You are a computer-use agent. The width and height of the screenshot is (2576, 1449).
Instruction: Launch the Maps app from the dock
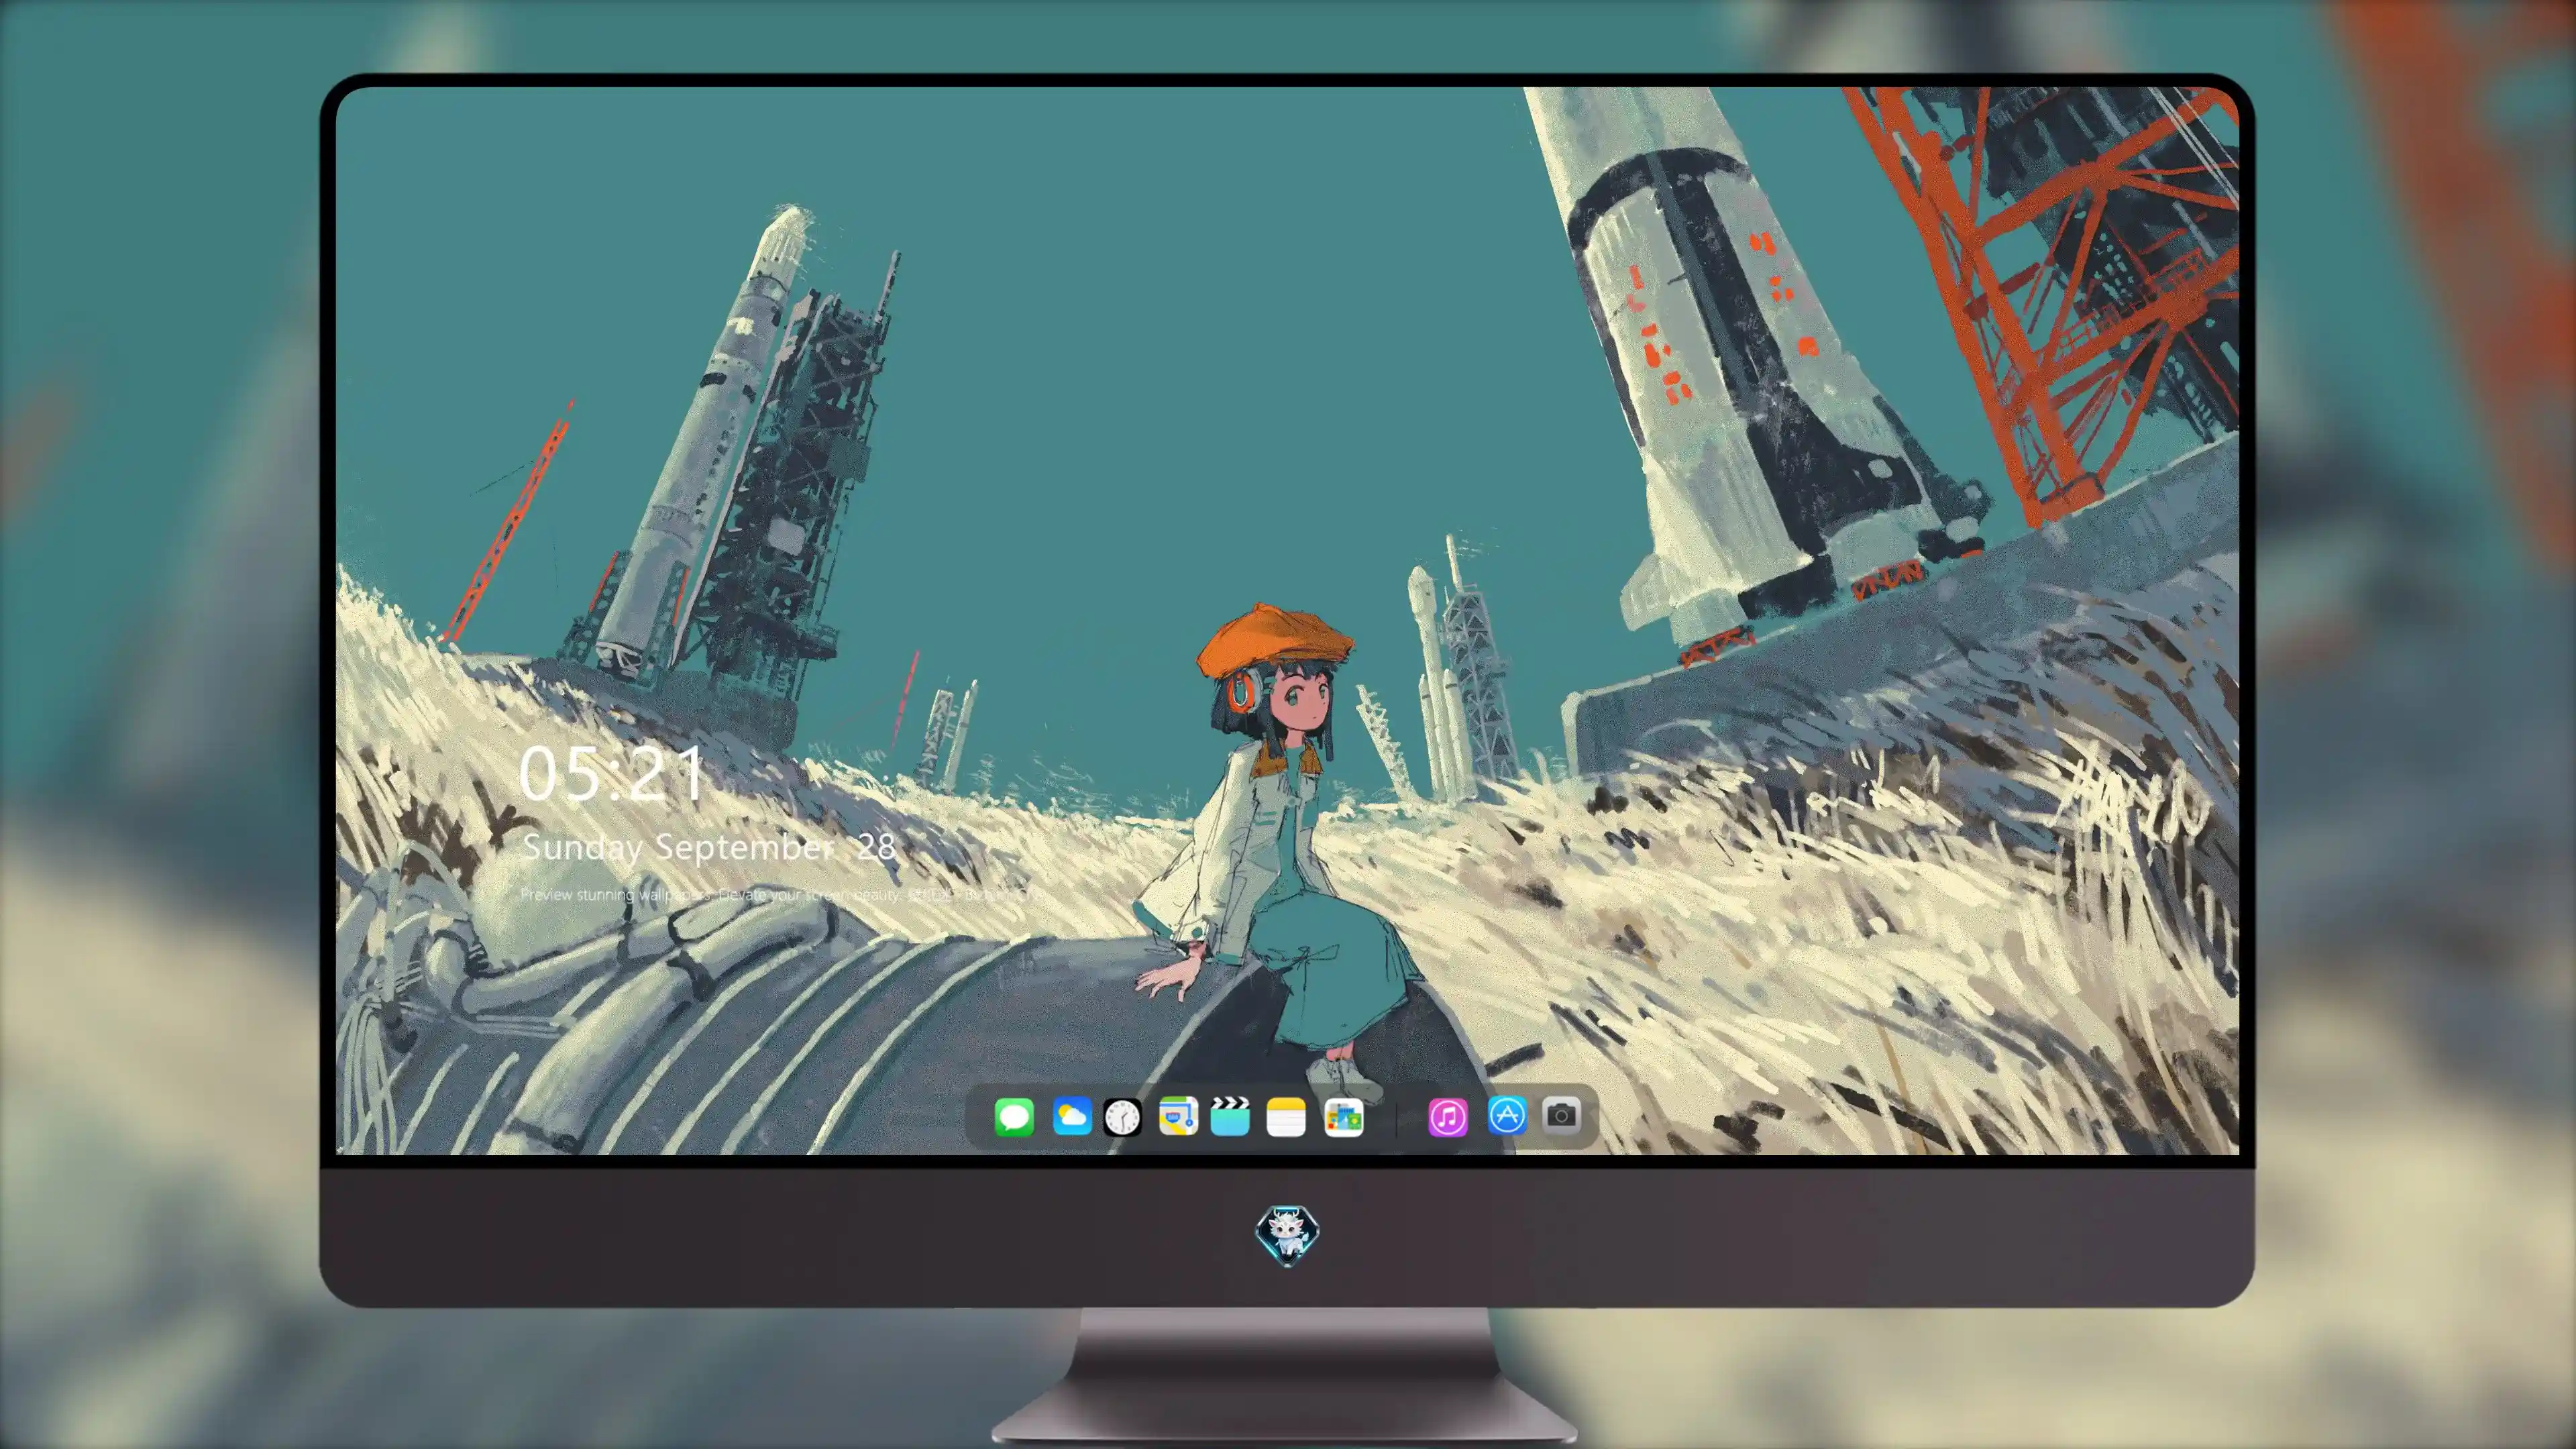point(1178,1117)
